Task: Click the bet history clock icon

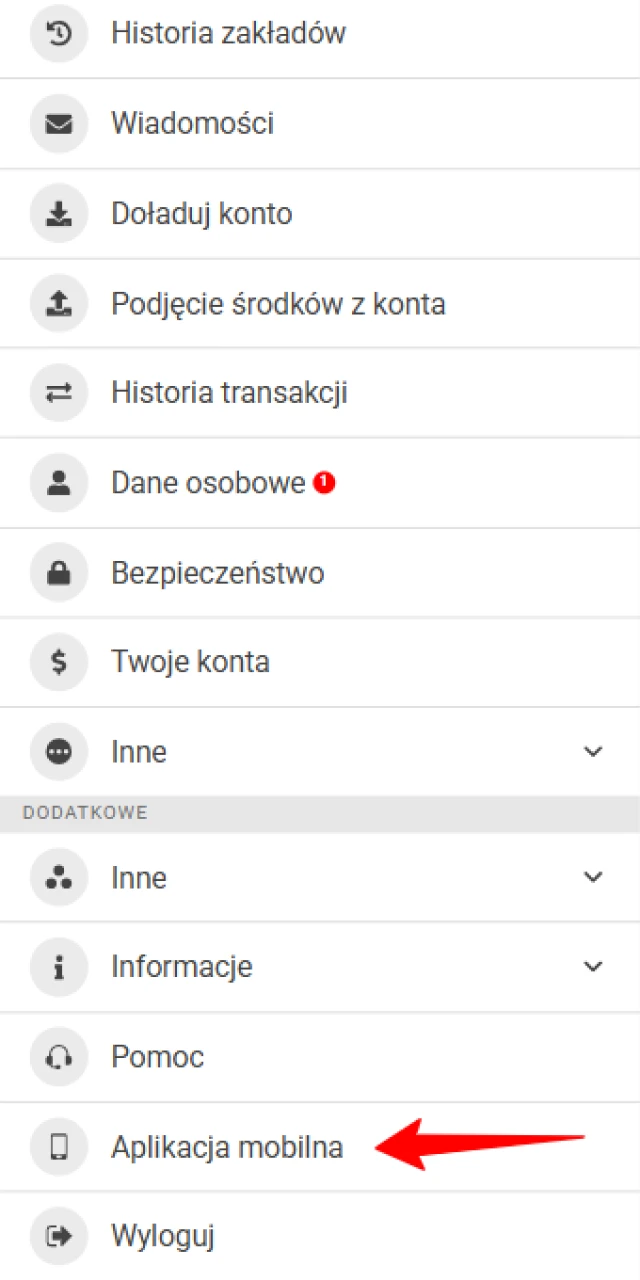Action: tap(58, 33)
